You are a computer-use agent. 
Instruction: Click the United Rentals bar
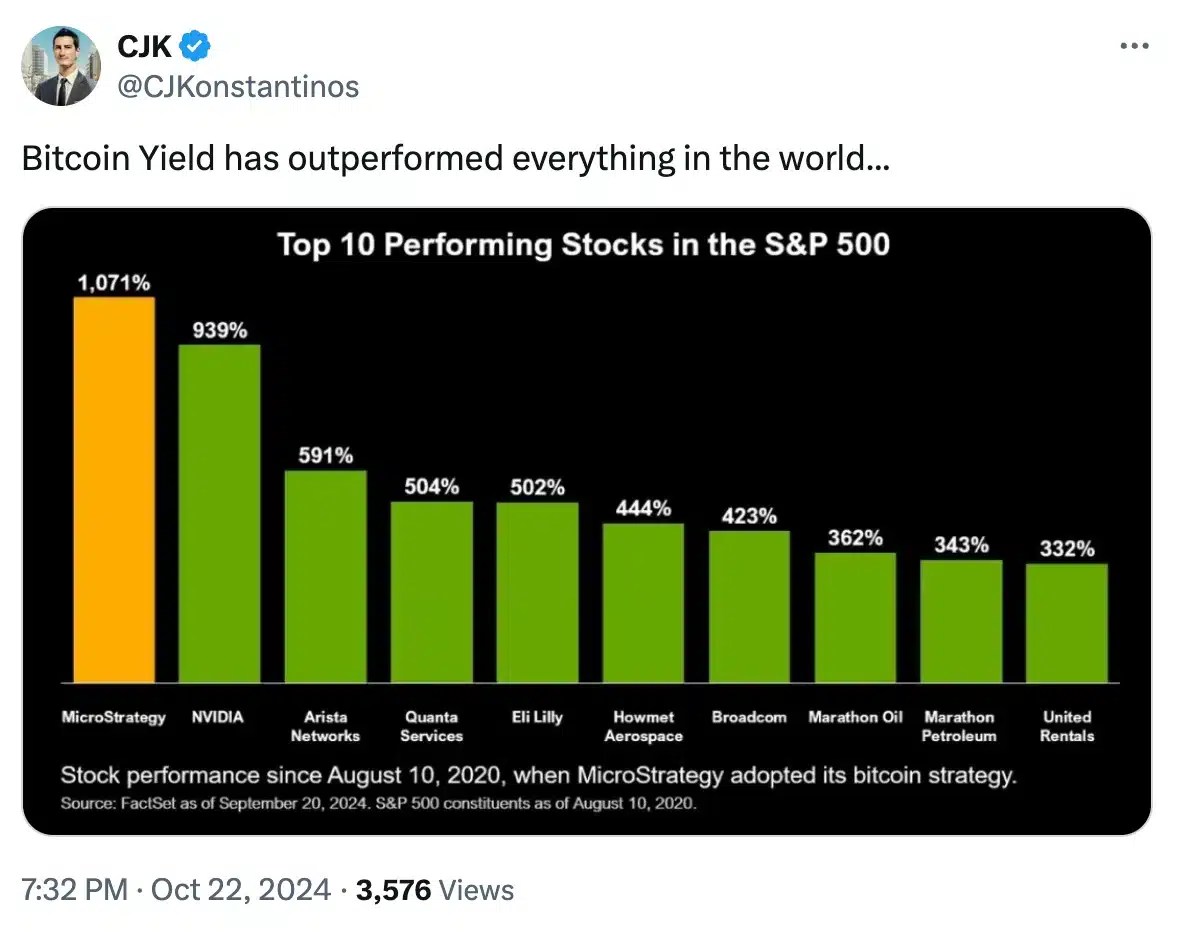click(1066, 622)
